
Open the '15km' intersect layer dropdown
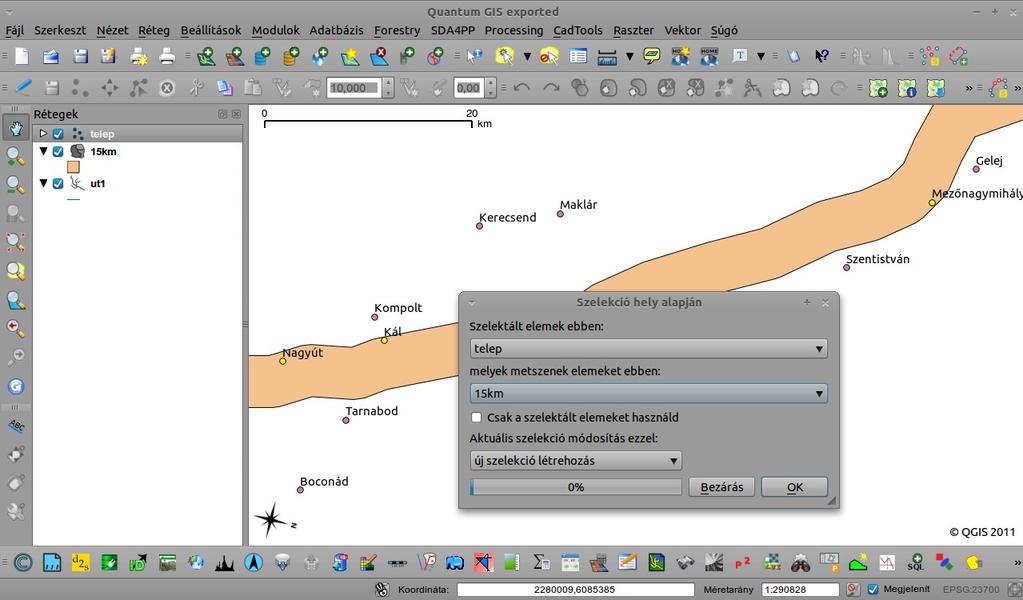(649, 393)
